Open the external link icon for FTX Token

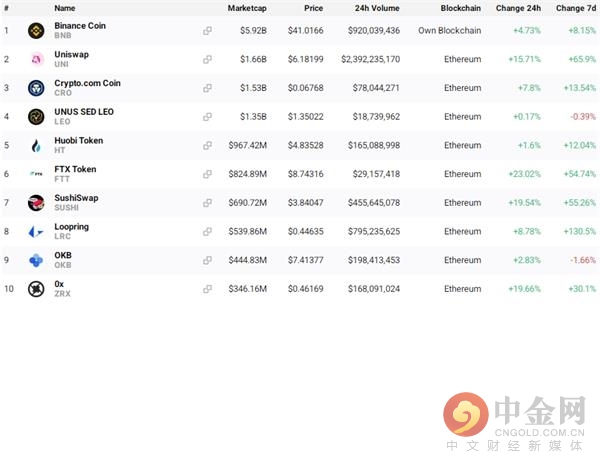[207, 174]
